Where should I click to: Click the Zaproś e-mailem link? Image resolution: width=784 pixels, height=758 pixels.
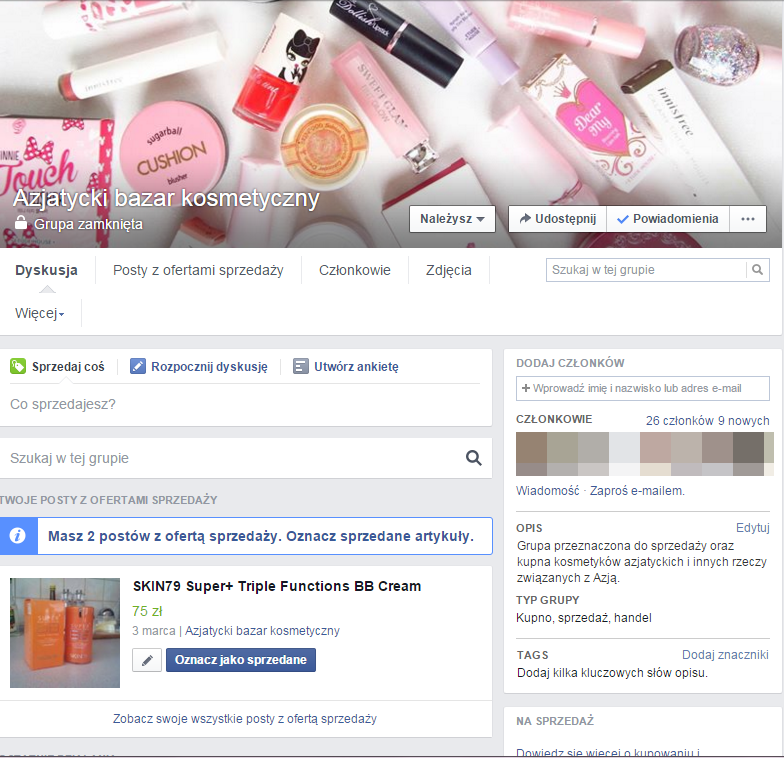pyautogui.click(x=637, y=491)
